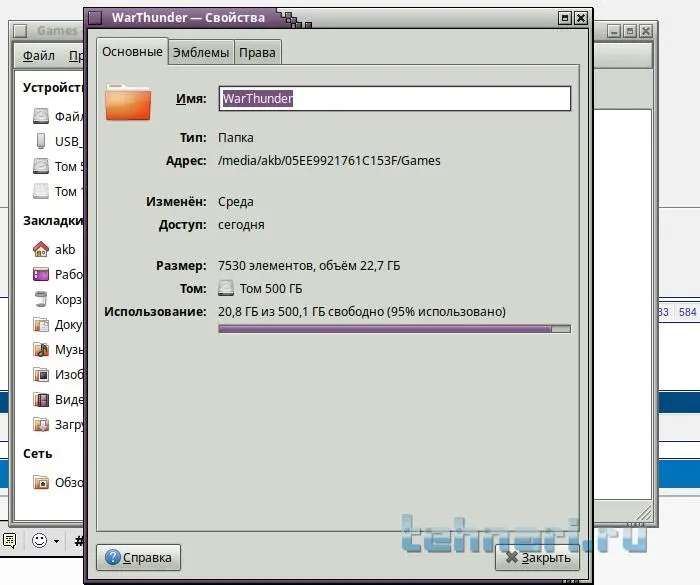The image size is (700, 585).
Task: Click the Games window resize grip corner
Action: click(644, 513)
